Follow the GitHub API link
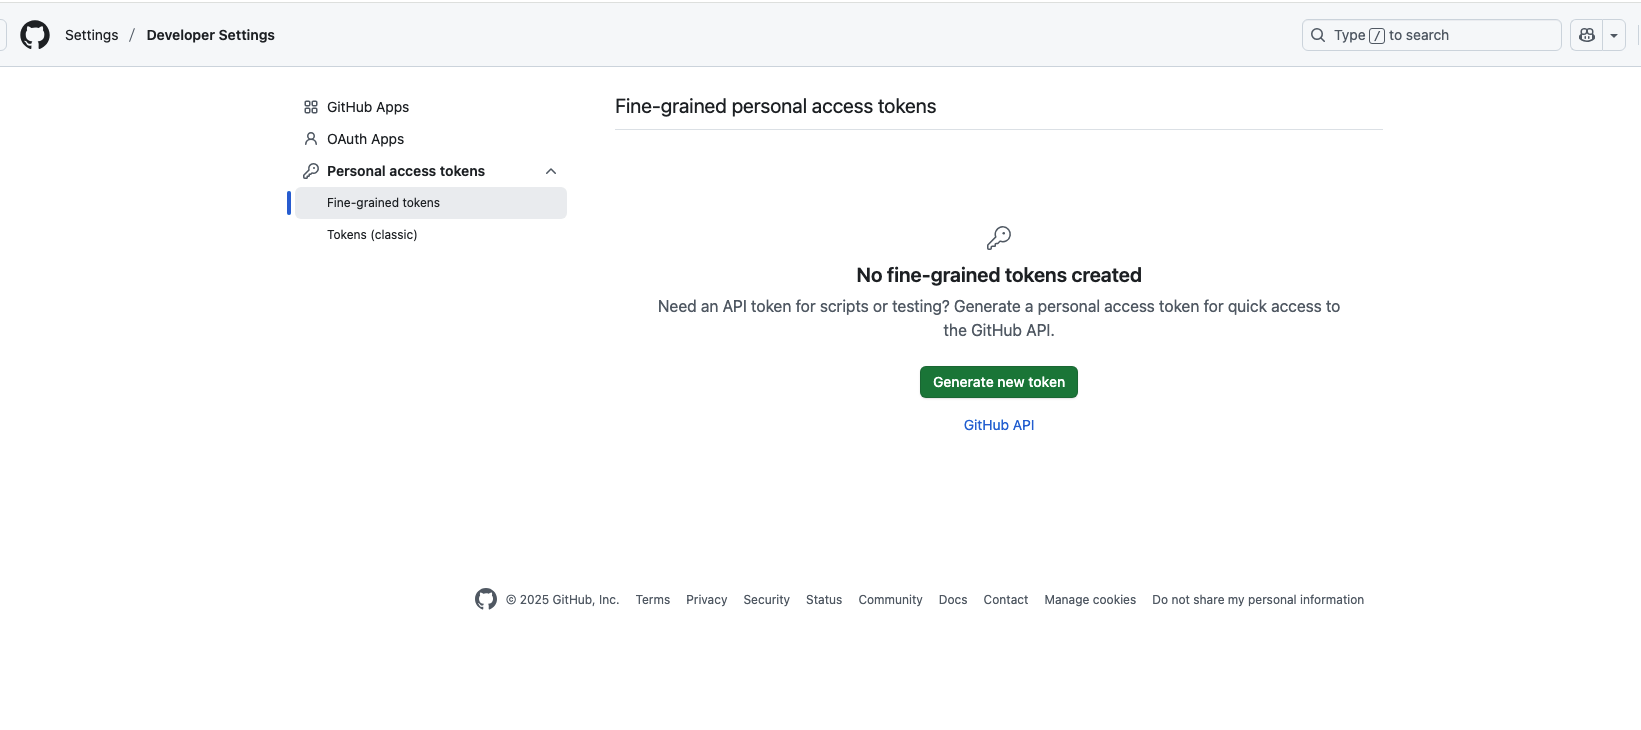Image resolution: width=1641 pixels, height=730 pixels. coord(998,425)
